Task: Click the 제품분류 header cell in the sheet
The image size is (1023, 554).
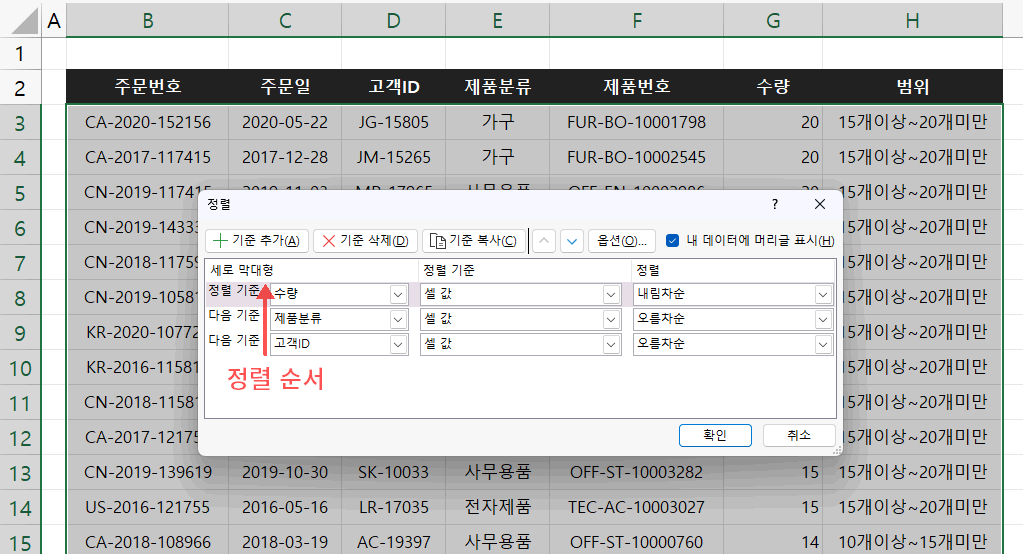Action: (498, 87)
